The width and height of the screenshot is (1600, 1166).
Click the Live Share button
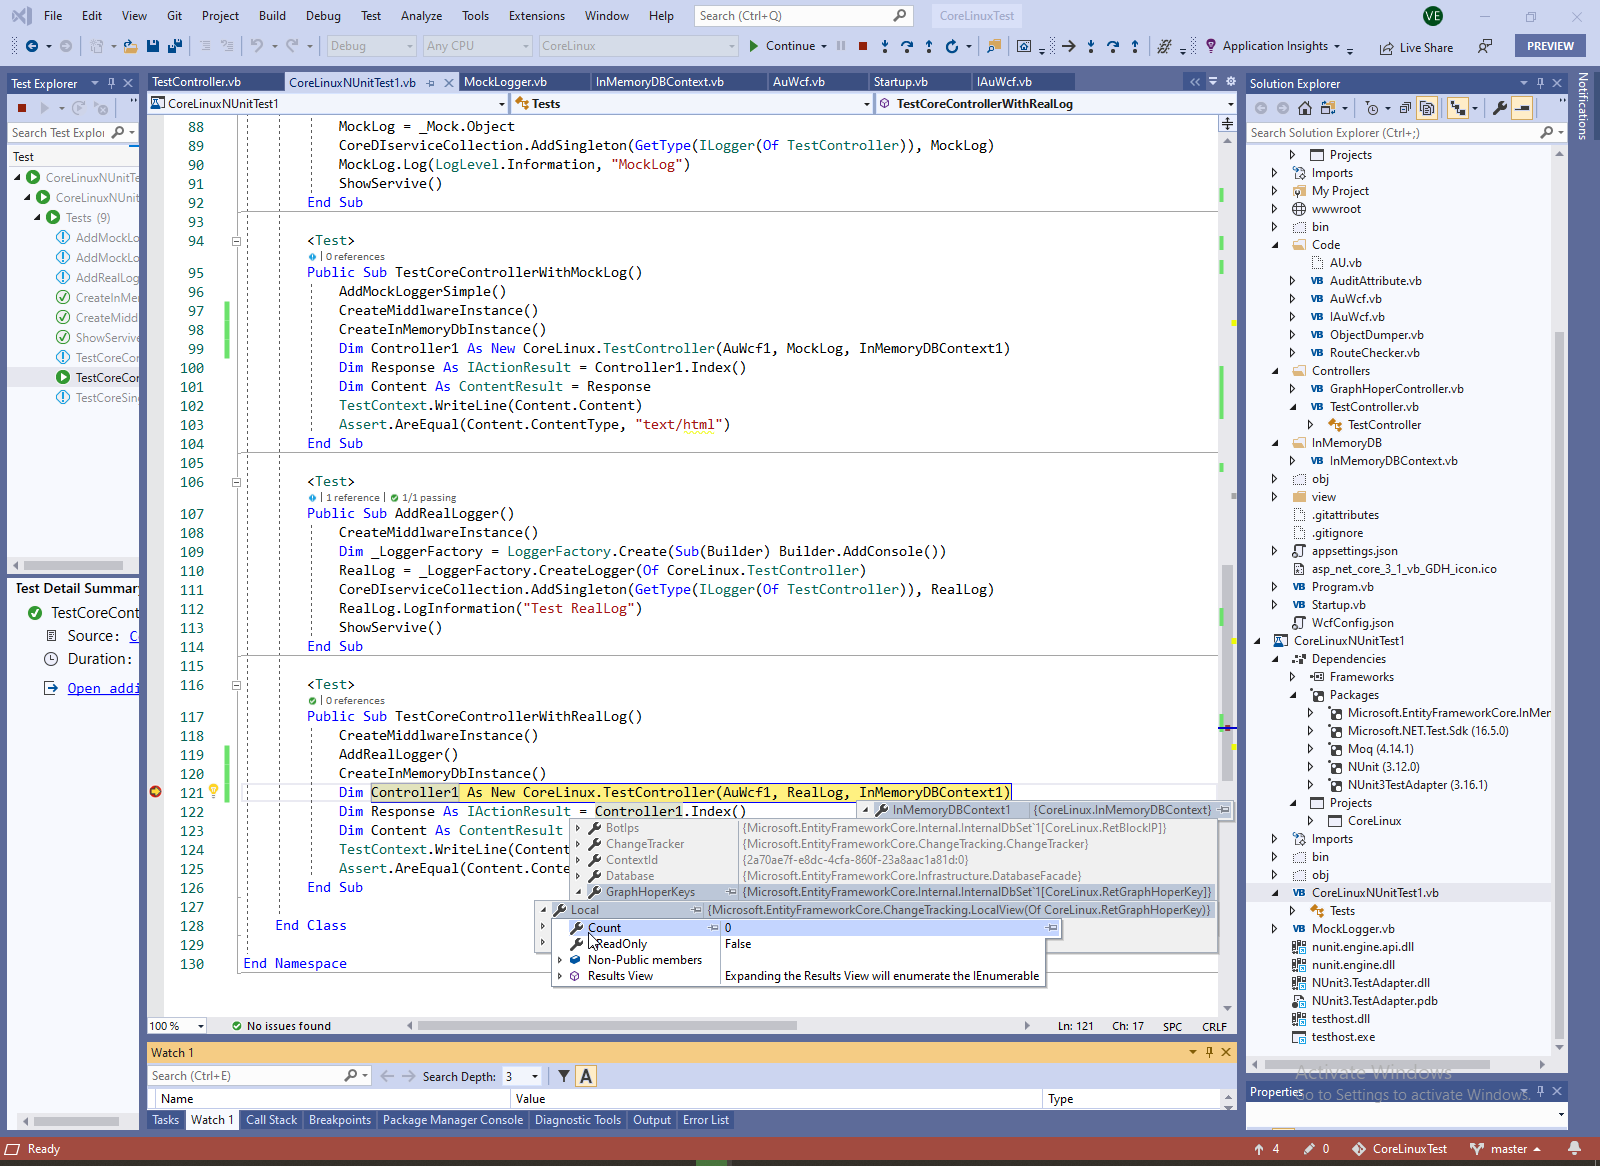coord(1416,47)
